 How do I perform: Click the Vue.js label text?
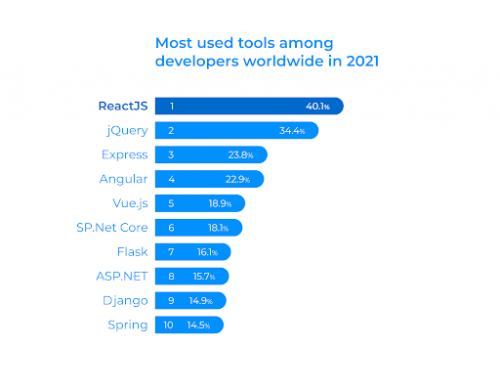pyautogui.click(x=130, y=203)
